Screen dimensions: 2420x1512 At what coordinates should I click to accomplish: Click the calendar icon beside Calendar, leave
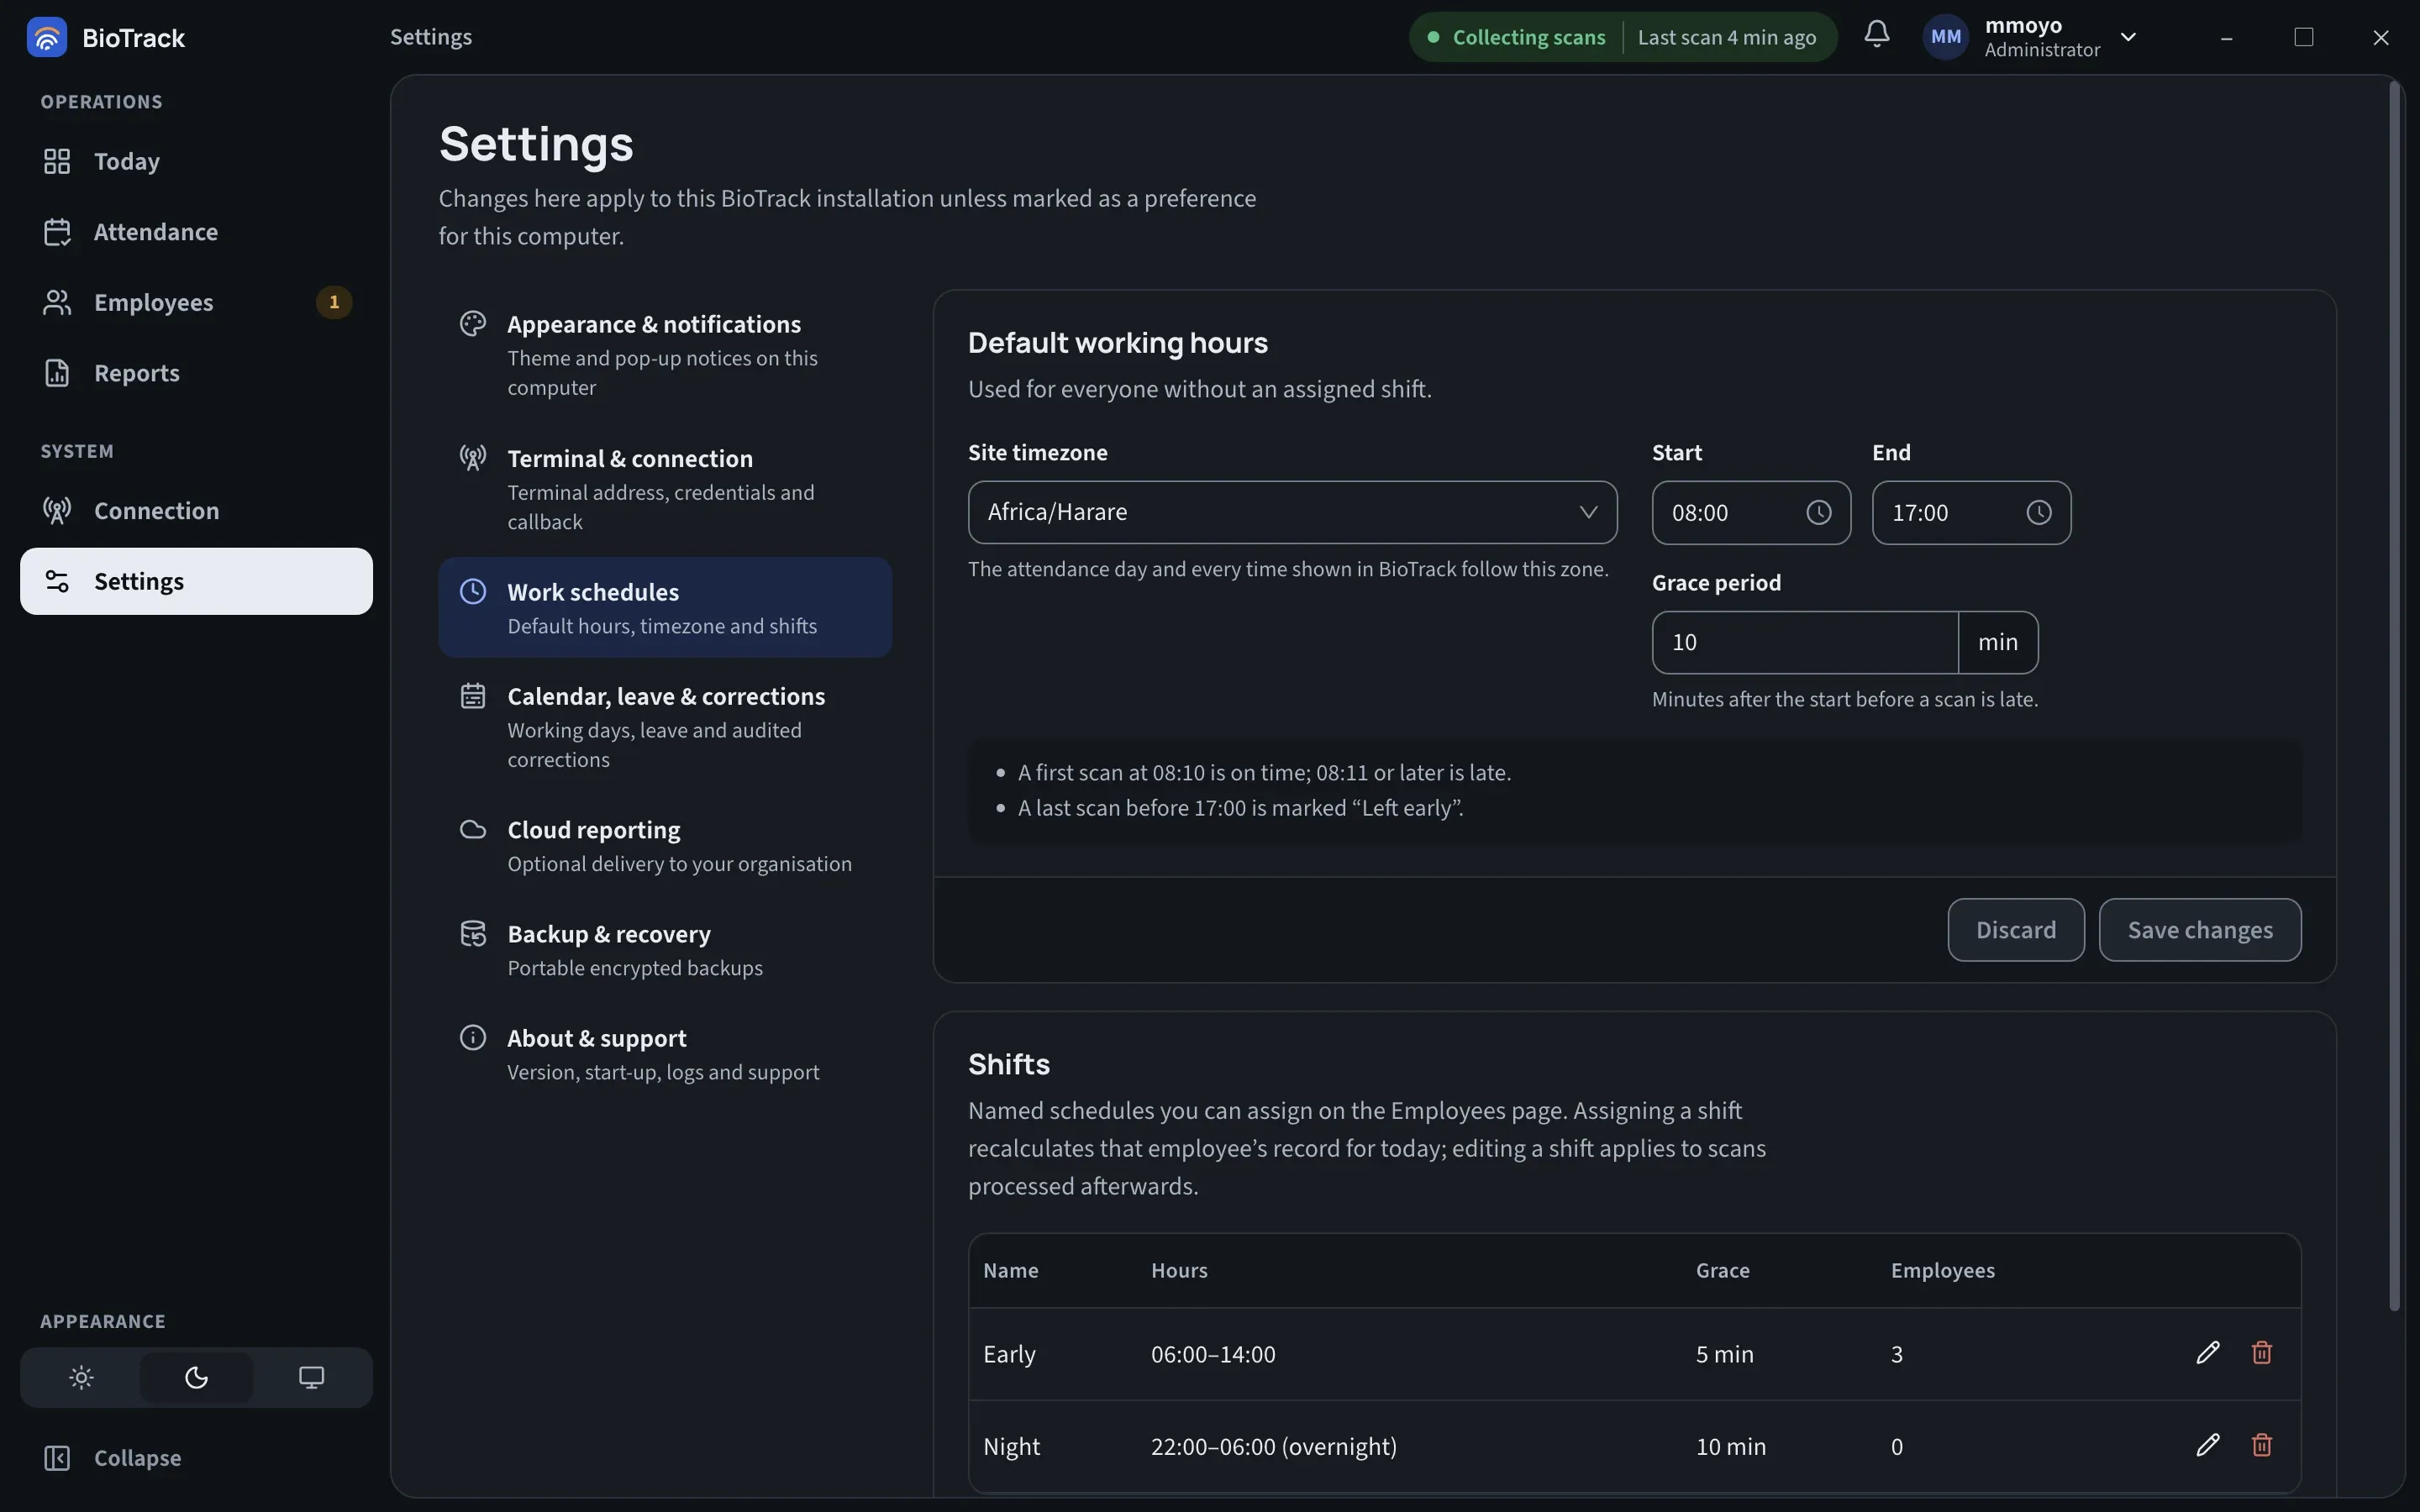coord(473,695)
